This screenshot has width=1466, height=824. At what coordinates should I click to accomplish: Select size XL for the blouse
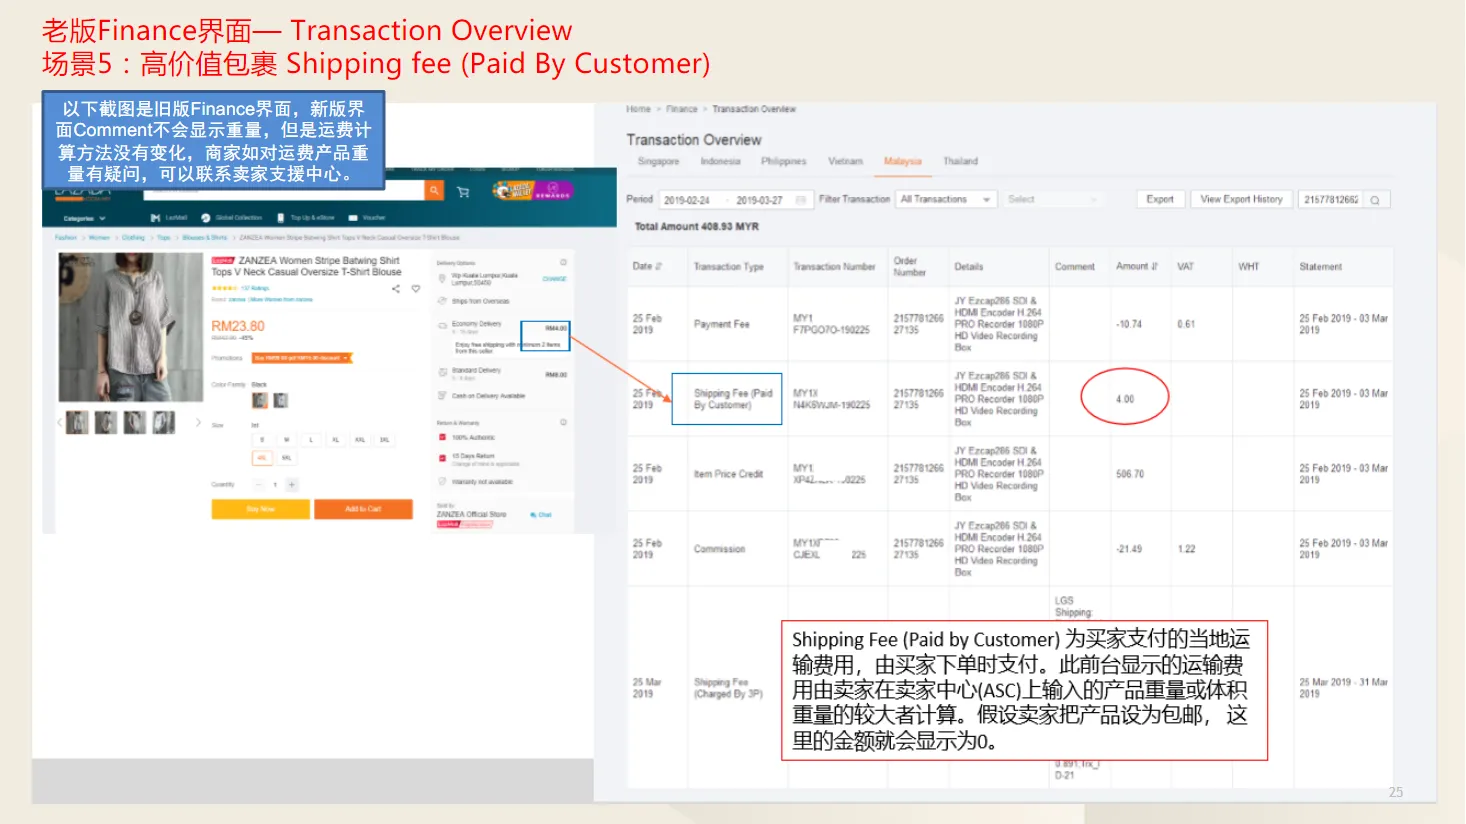(x=336, y=439)
